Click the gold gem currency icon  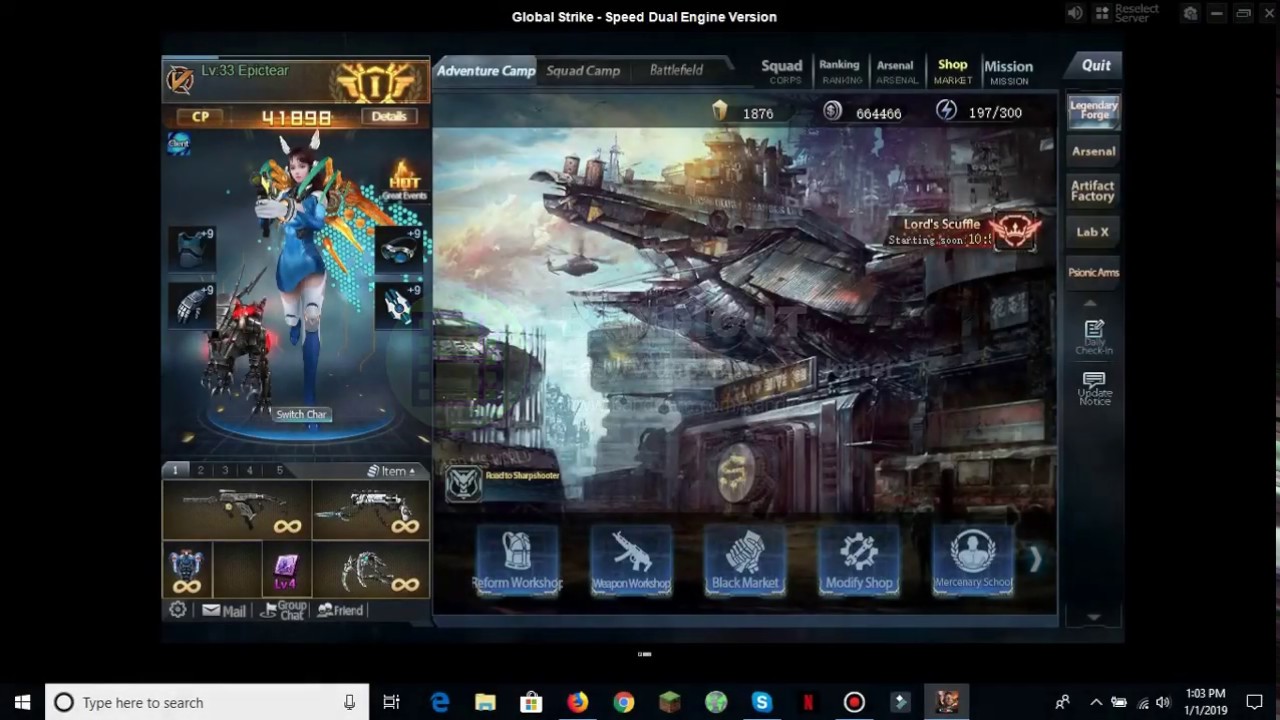tap(719, 111)
